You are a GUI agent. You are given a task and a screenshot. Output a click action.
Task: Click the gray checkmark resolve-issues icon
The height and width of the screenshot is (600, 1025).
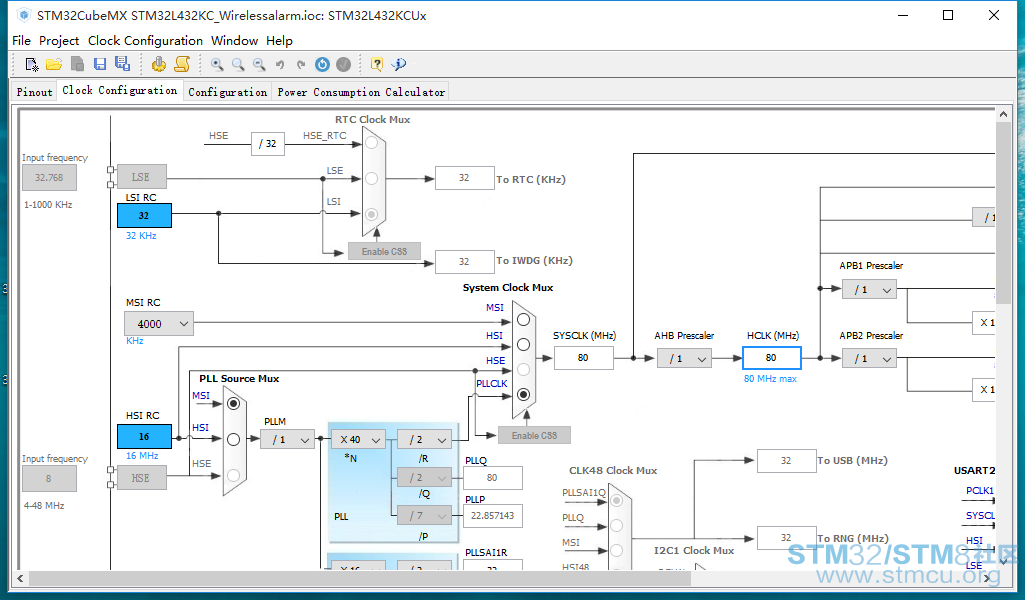[343, 64]
